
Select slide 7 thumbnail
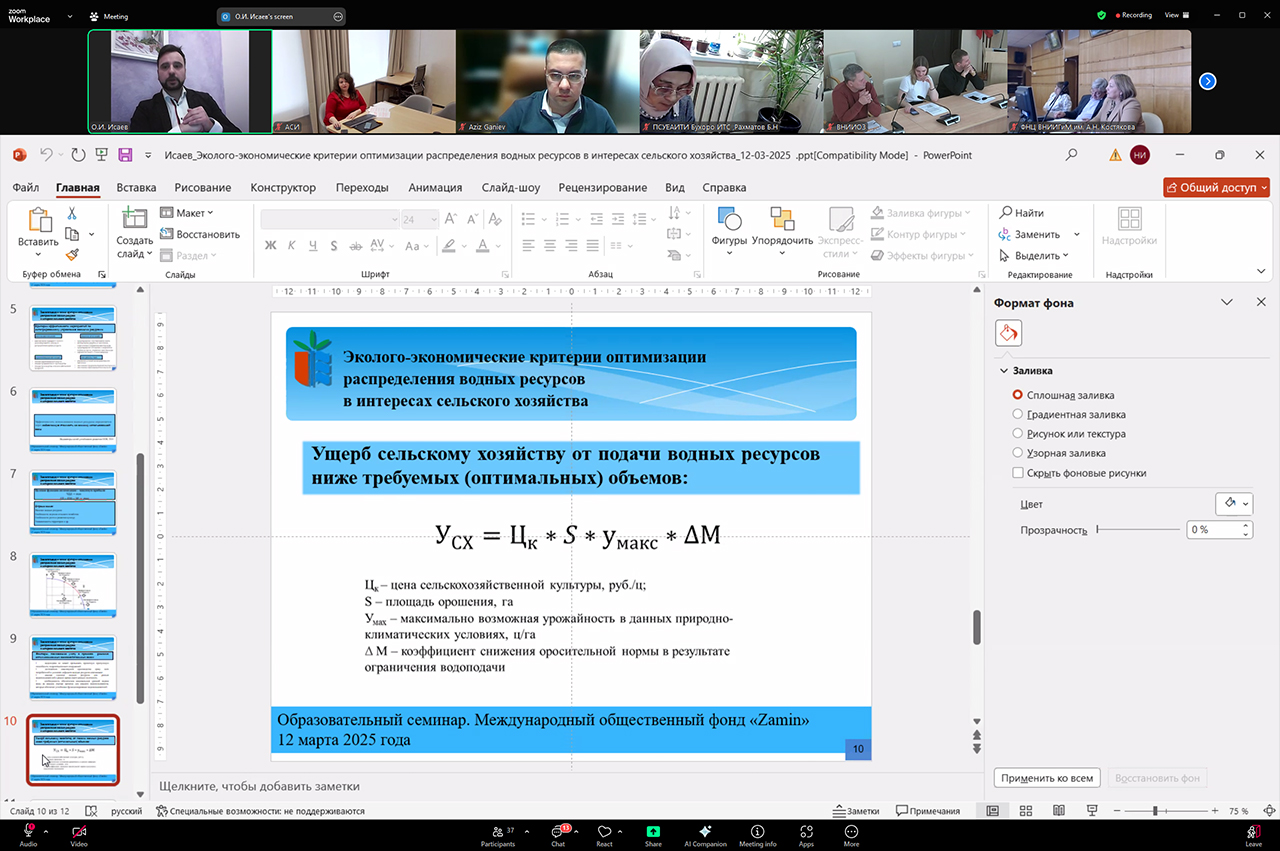[73, 503]
